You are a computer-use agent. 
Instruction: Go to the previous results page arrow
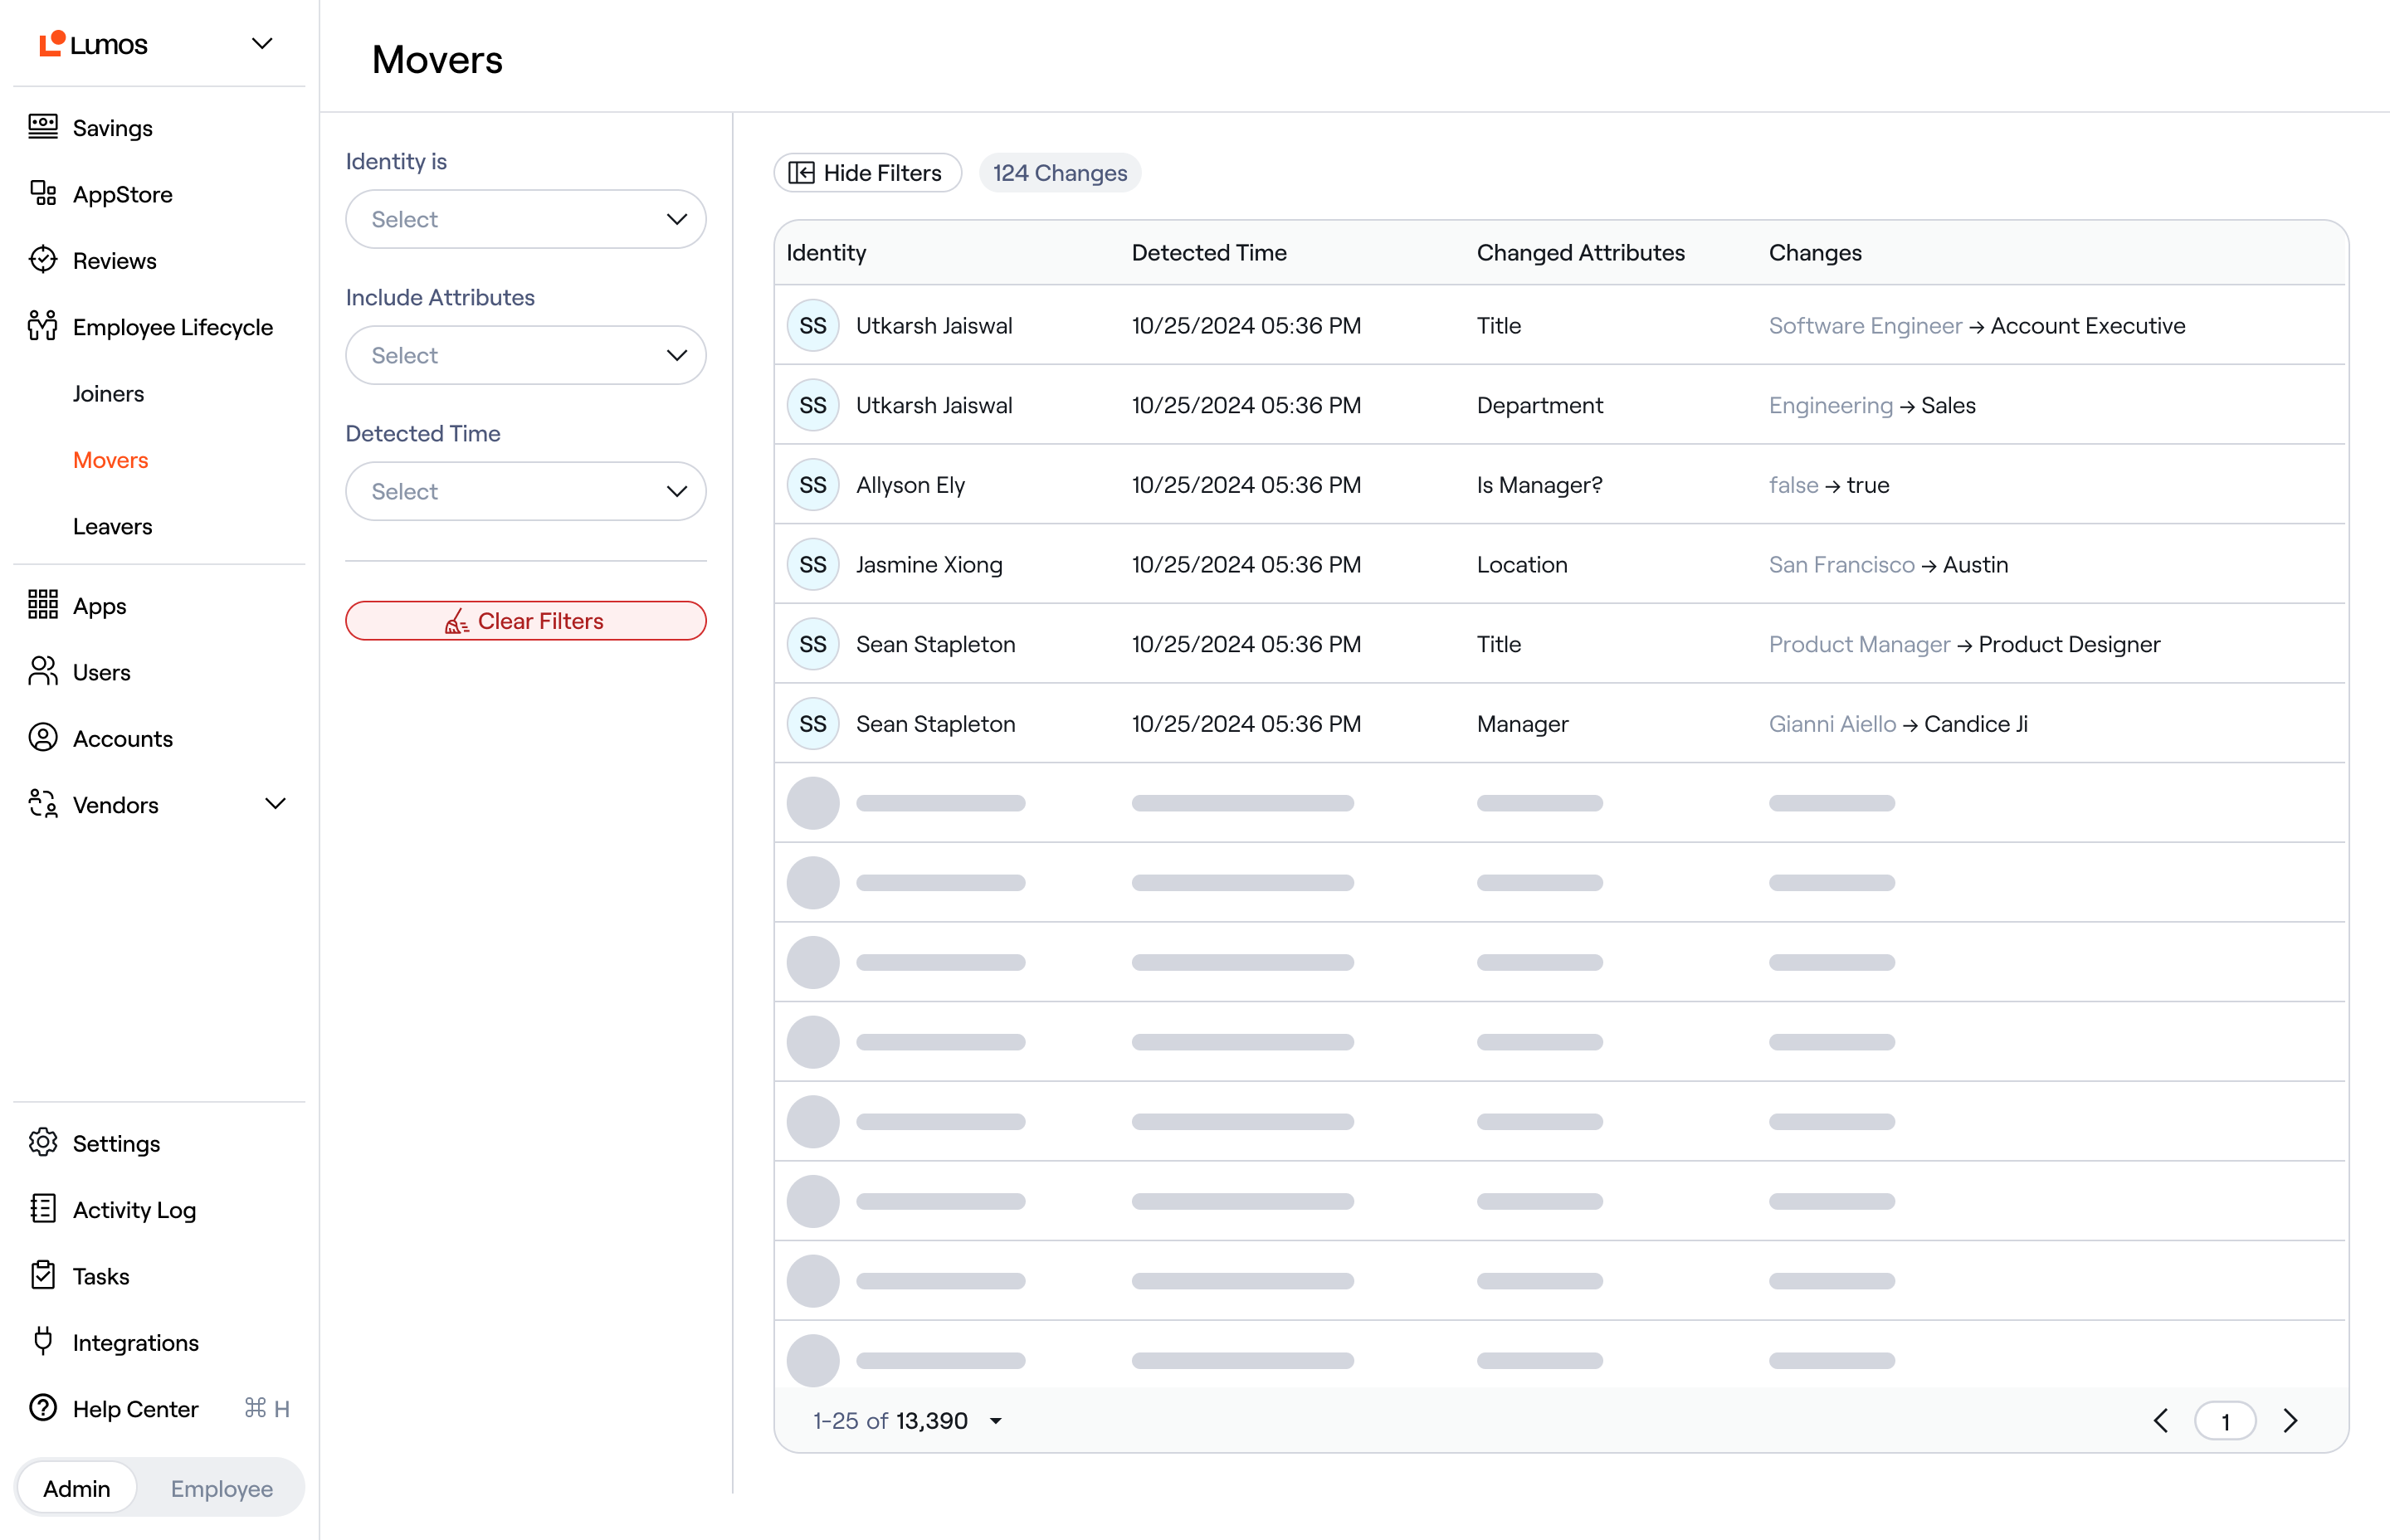click(x=2161, y=1421)
